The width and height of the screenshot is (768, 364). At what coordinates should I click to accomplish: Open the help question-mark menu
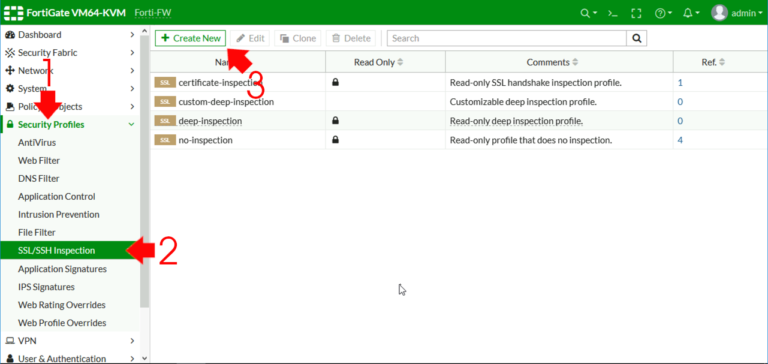663,13
